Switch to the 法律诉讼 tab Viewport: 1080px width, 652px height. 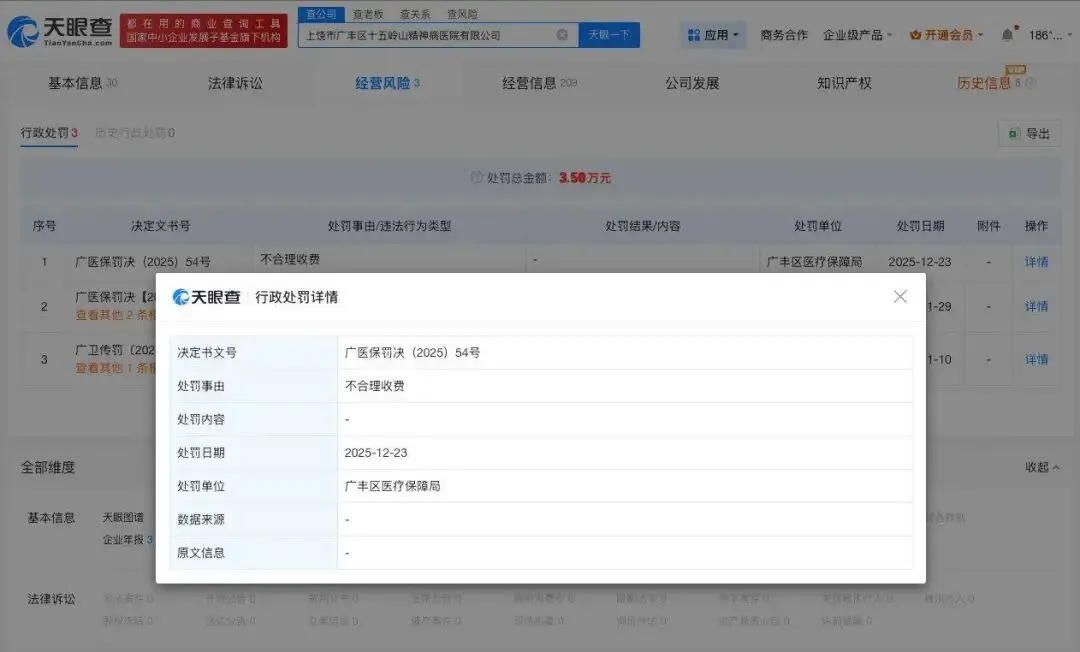click(x=235, y=83)
